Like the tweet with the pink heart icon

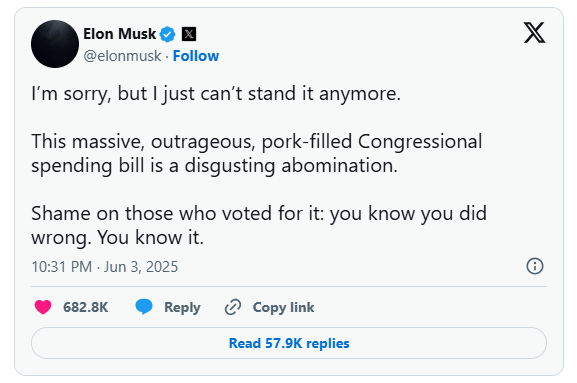pos(43,307)
